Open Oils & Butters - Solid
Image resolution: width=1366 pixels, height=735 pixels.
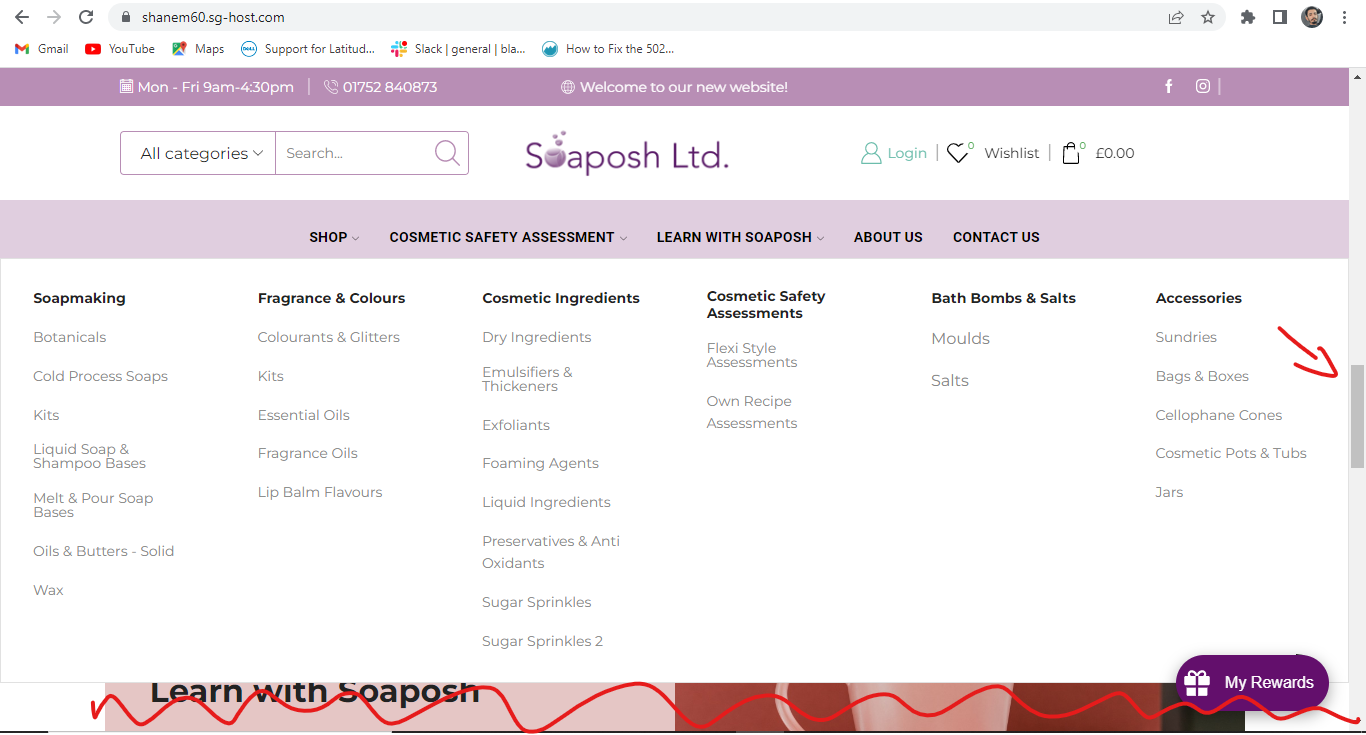click(x=103, y=551)
